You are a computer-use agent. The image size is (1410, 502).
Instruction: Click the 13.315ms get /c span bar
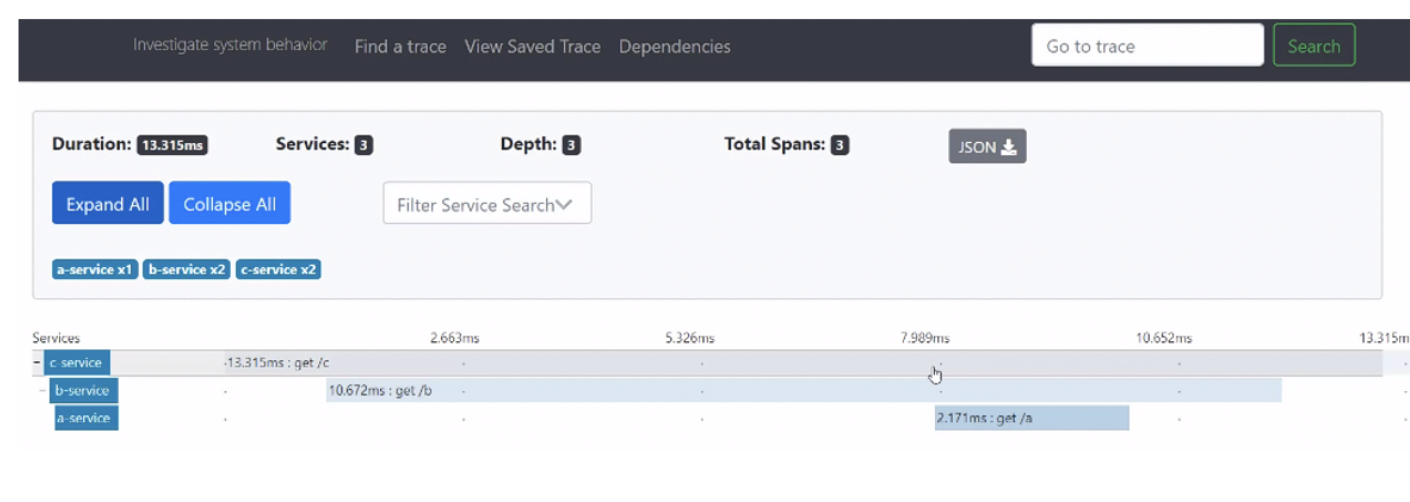point(700,363)
